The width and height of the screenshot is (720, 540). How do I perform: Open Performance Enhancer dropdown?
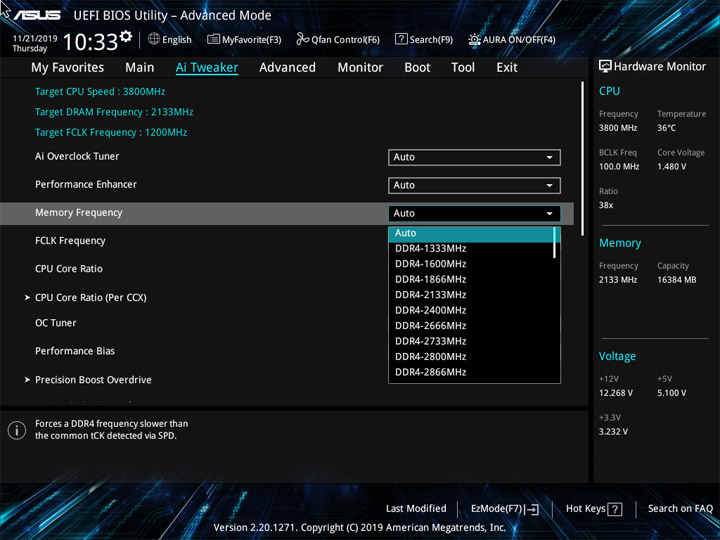coord(474,186)
